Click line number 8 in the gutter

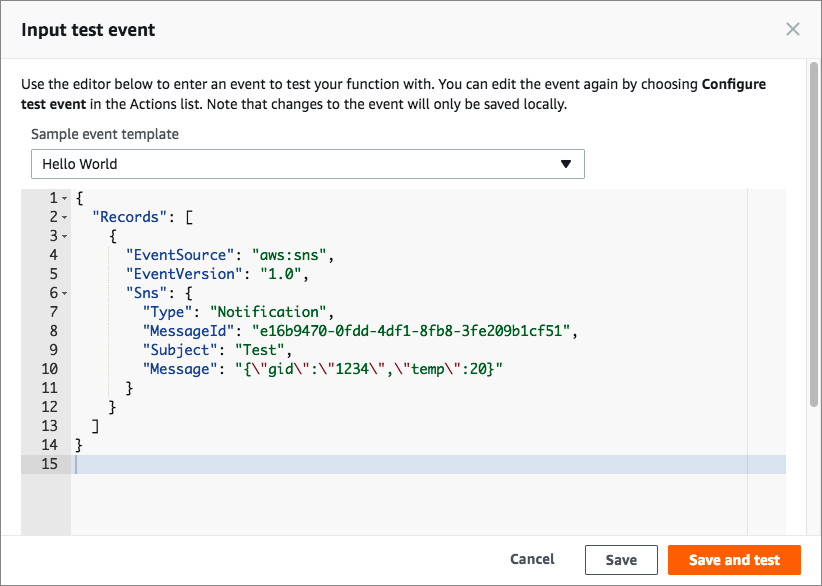tap(52, 331)
